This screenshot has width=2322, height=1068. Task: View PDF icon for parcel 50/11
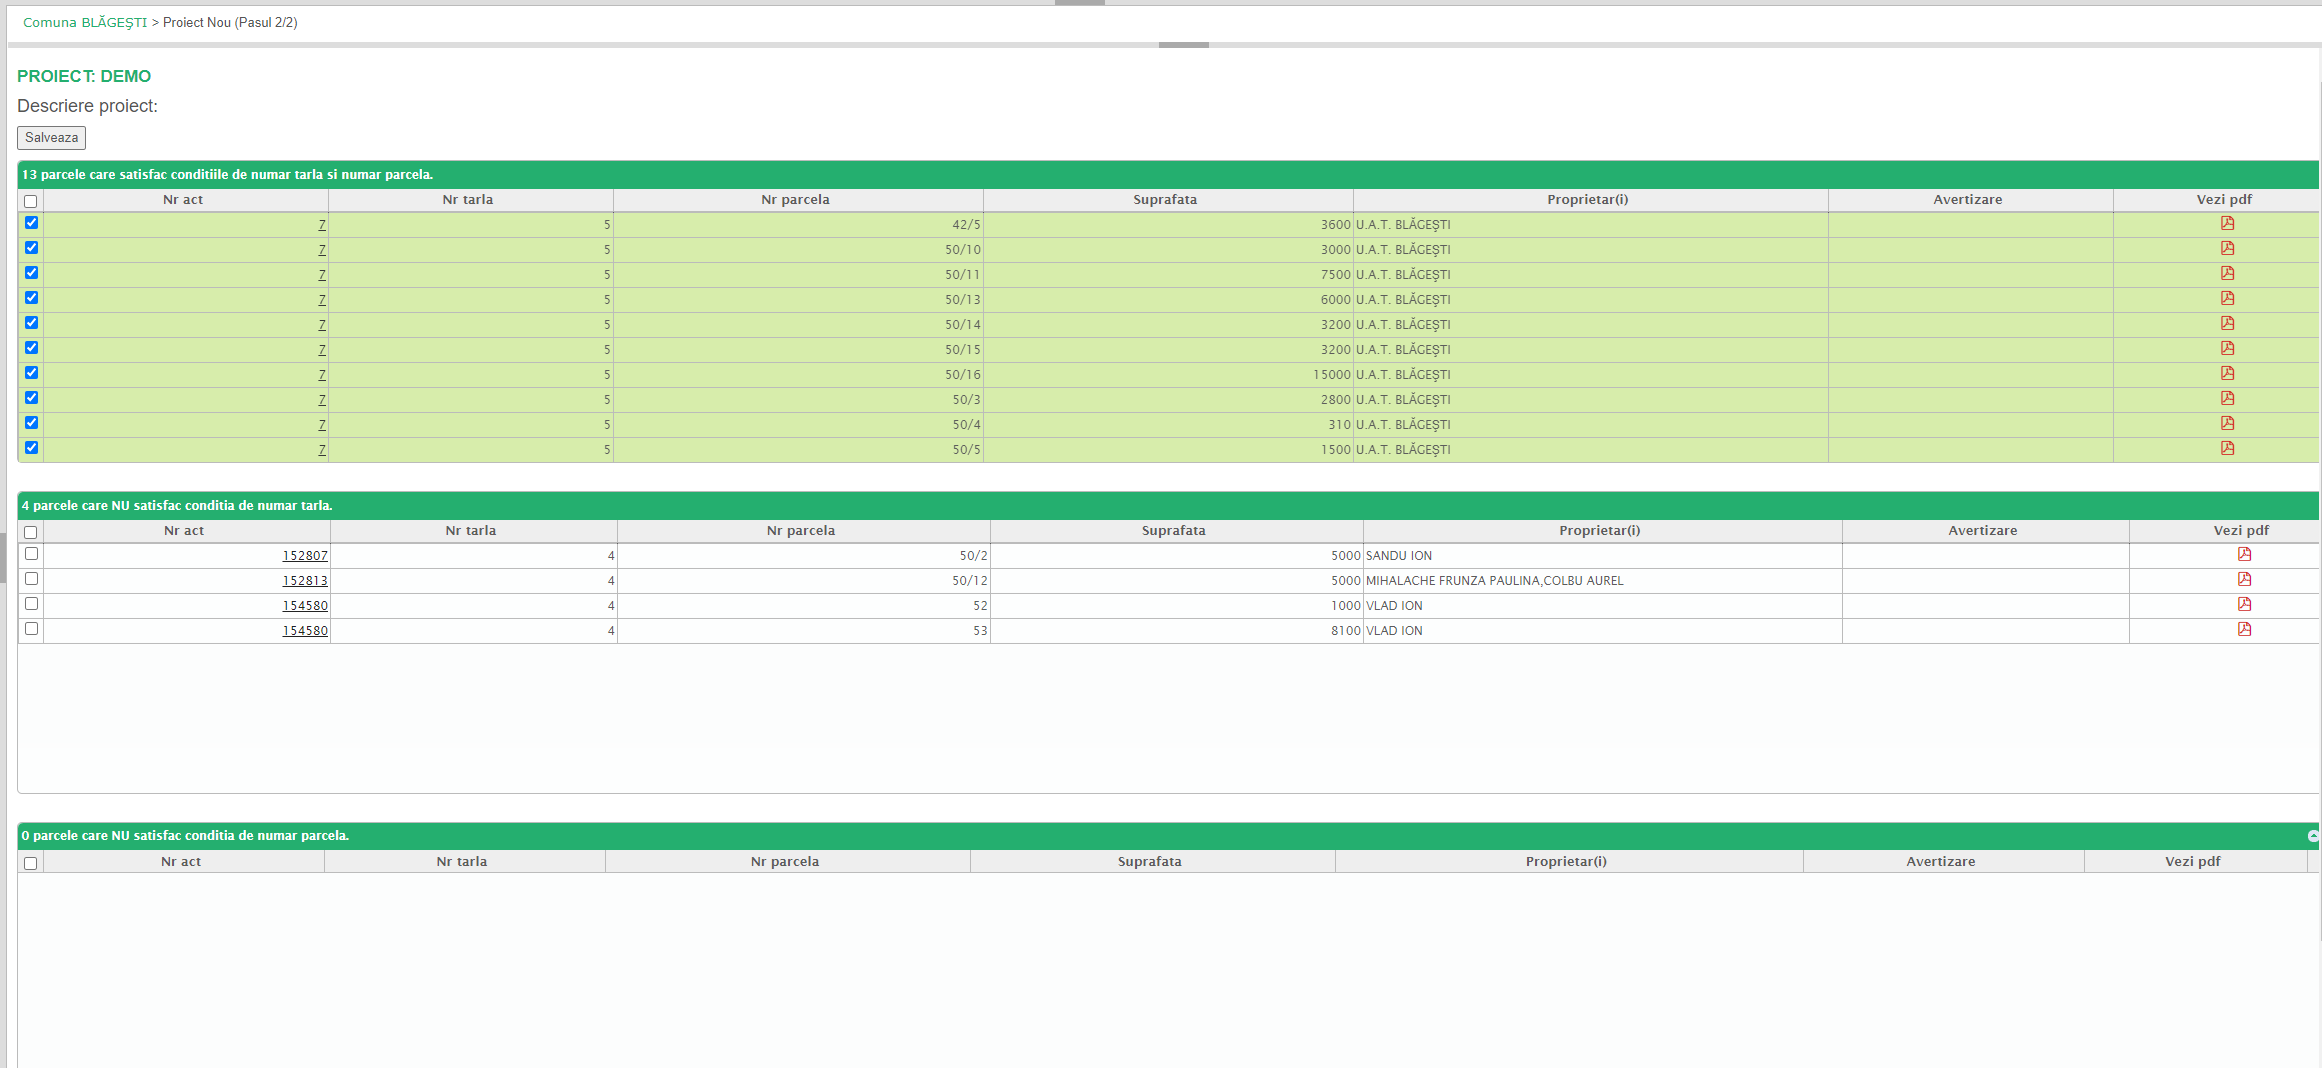tap(2227, 274)
